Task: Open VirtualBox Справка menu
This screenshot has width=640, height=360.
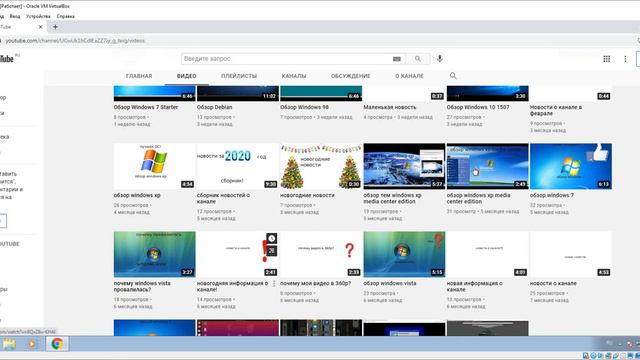Action: point(66,16)
